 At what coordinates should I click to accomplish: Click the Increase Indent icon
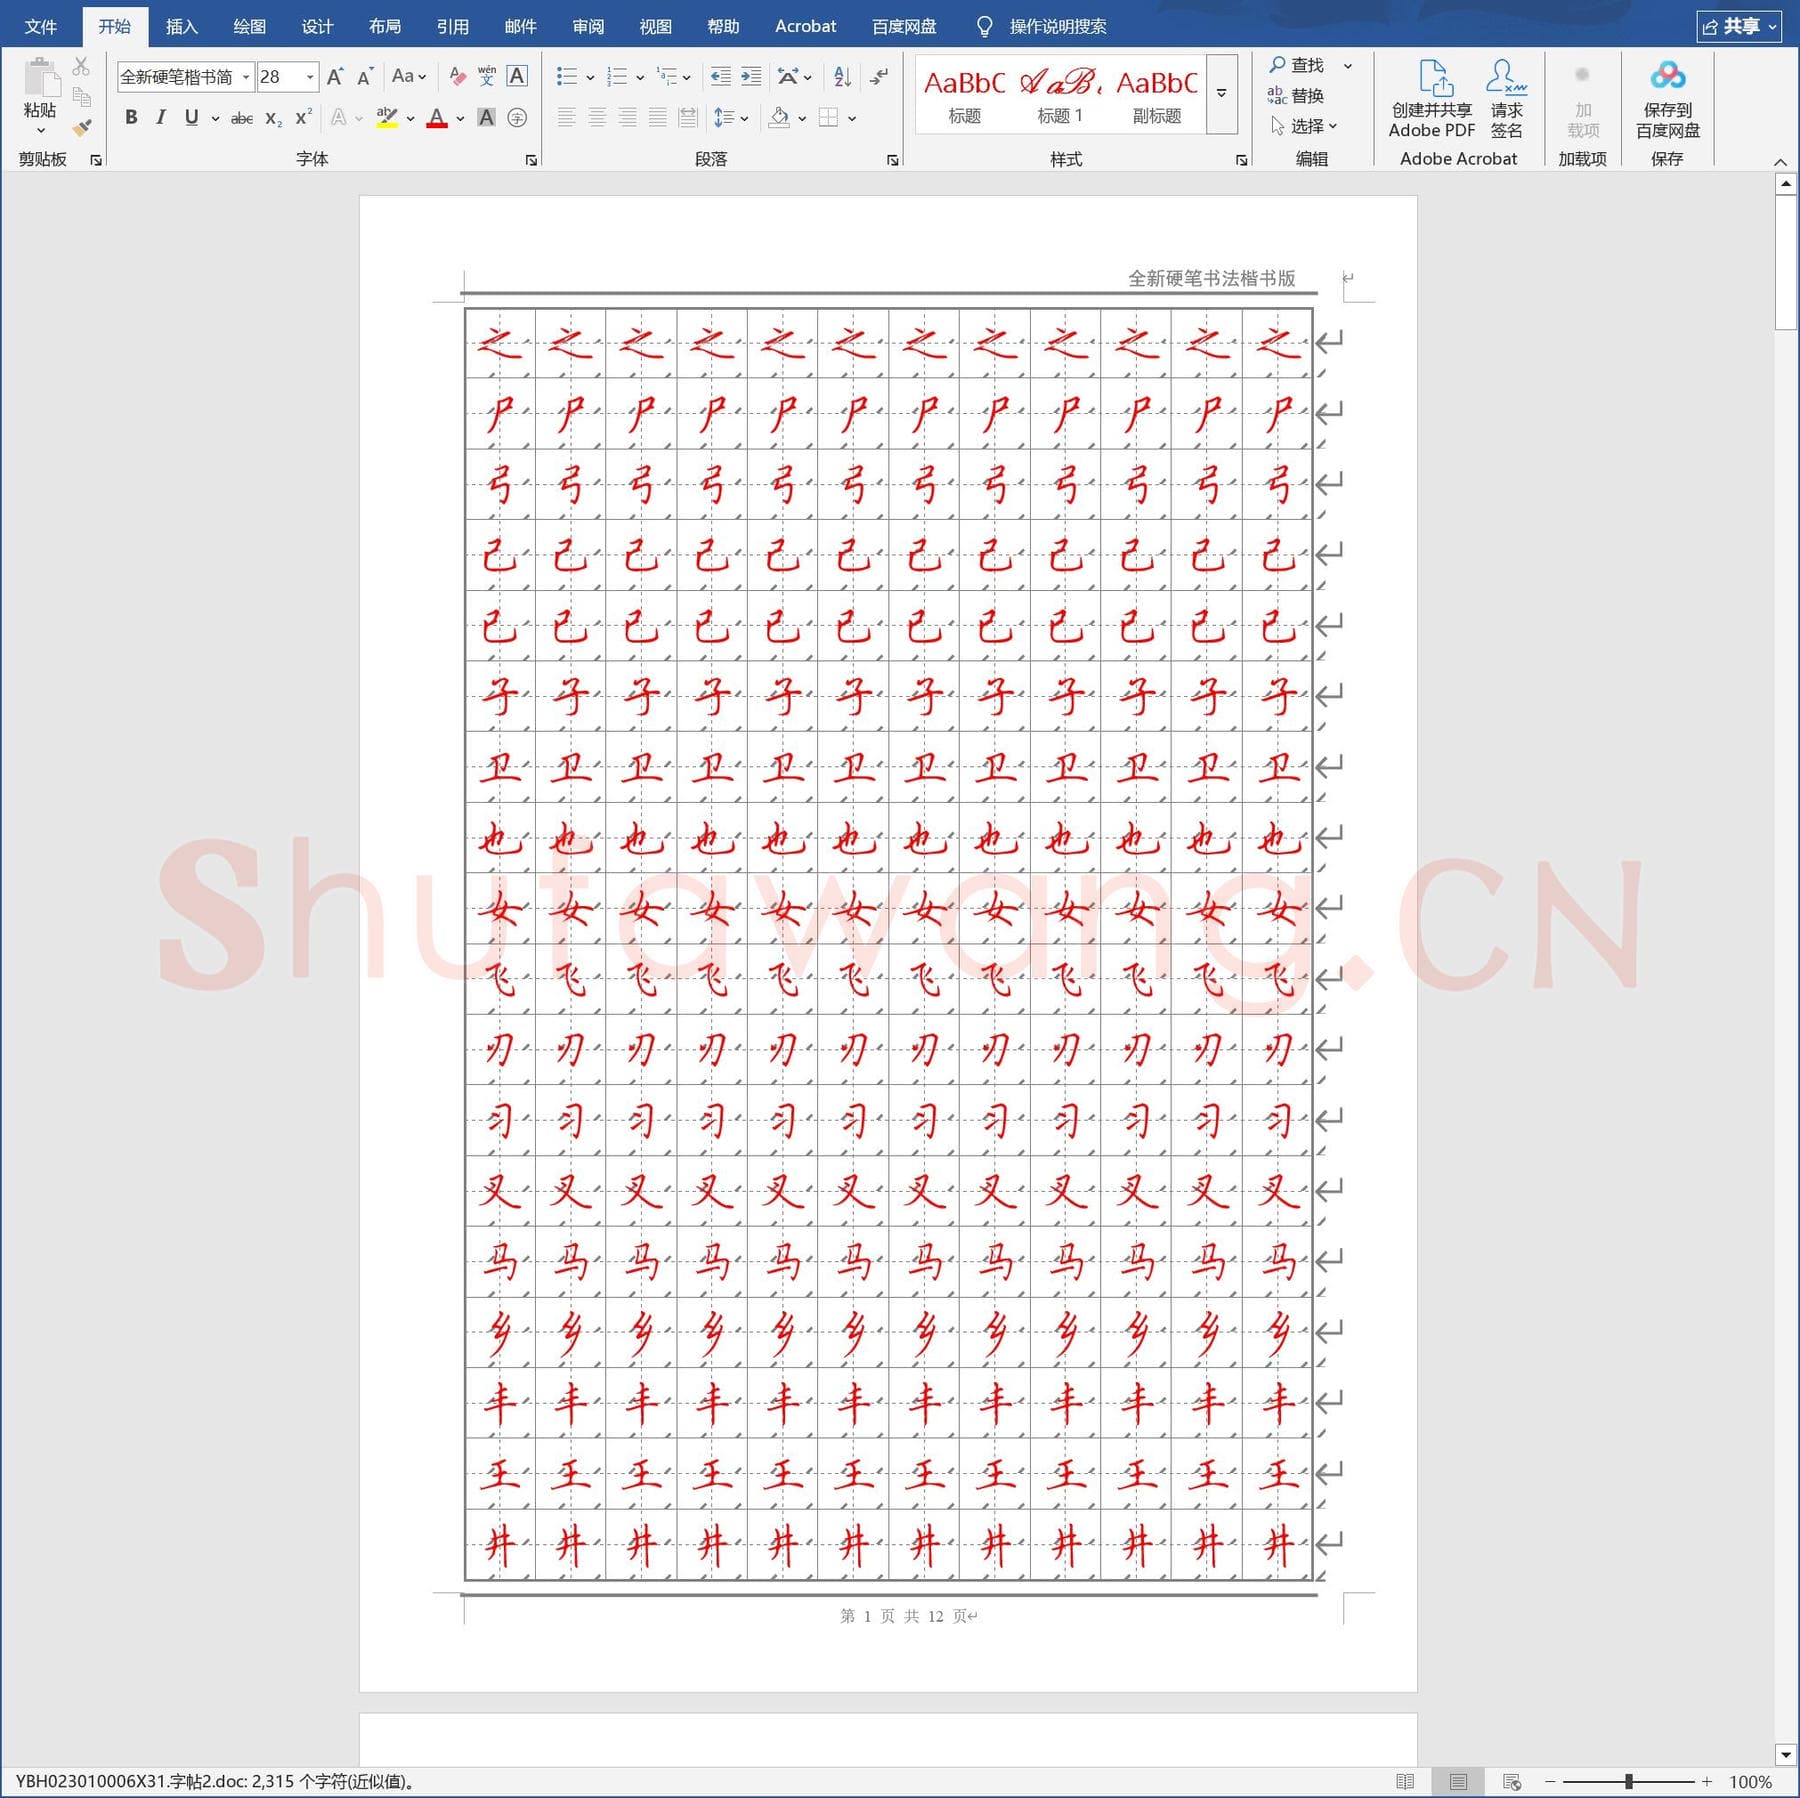coord(751,77)
